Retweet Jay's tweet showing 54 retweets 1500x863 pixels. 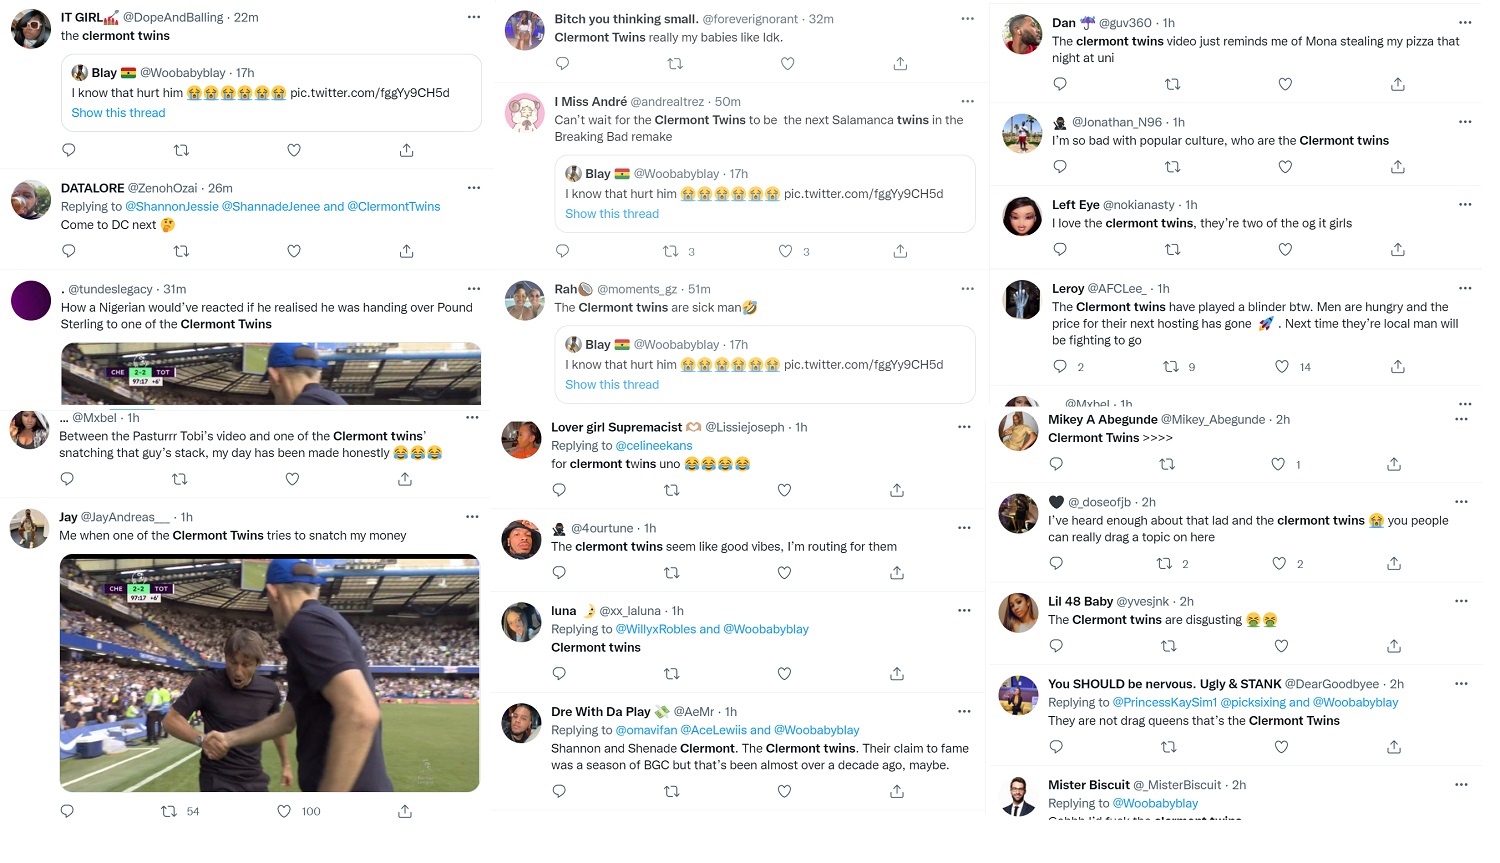pos(169,811)
